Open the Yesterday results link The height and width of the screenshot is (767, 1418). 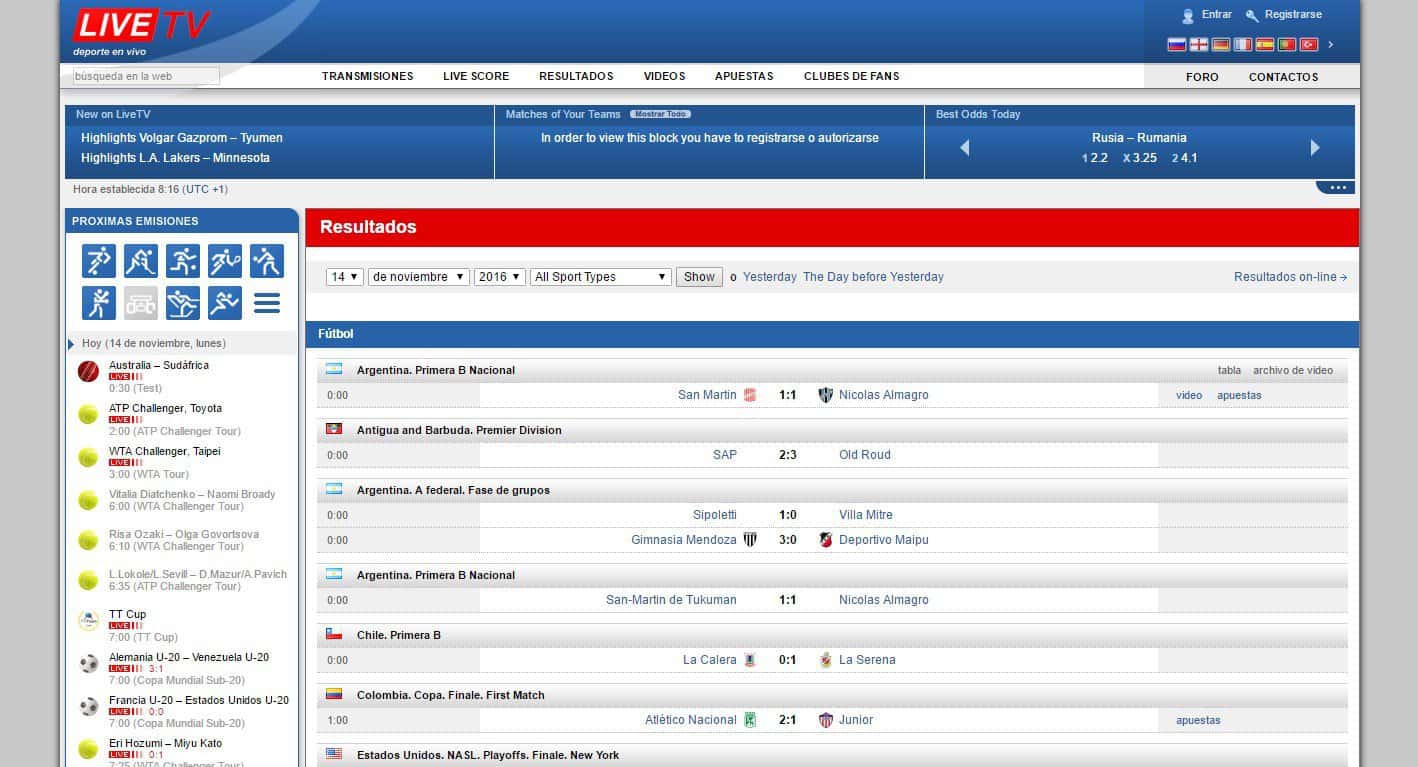click(770, 277)
